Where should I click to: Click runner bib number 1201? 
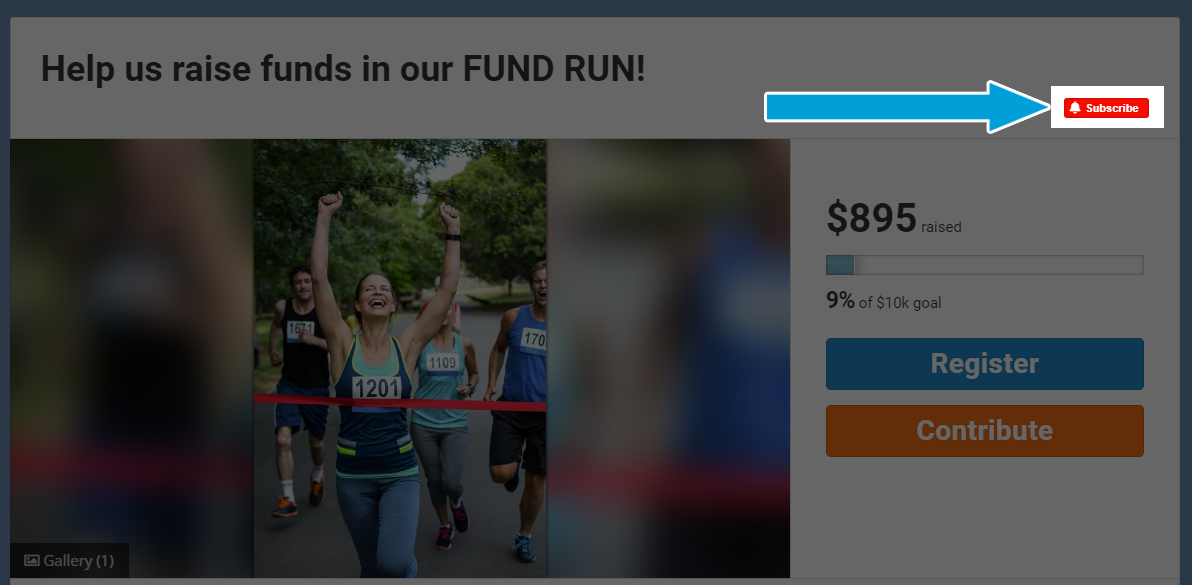377,389
